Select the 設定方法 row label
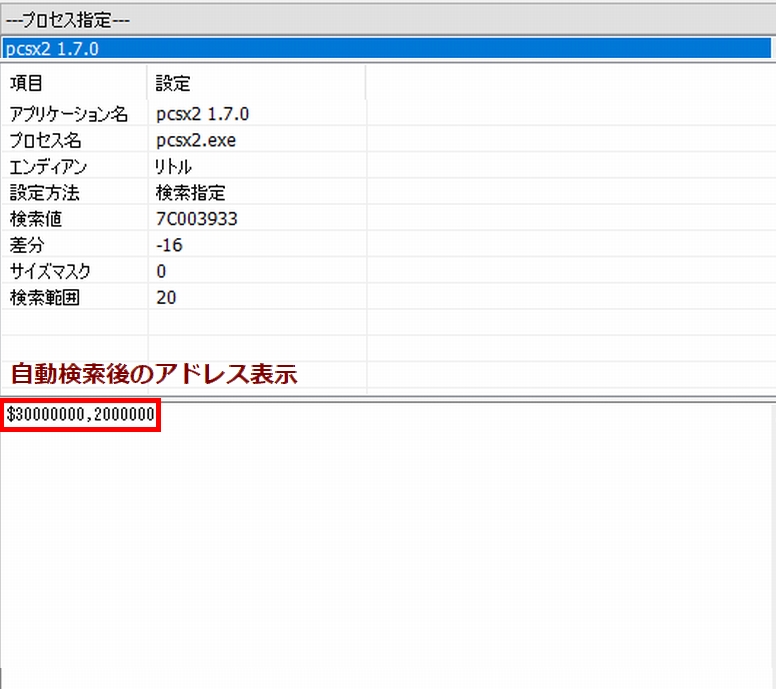Viewport: 776px width, 689px height. click(x=44, y=193)
